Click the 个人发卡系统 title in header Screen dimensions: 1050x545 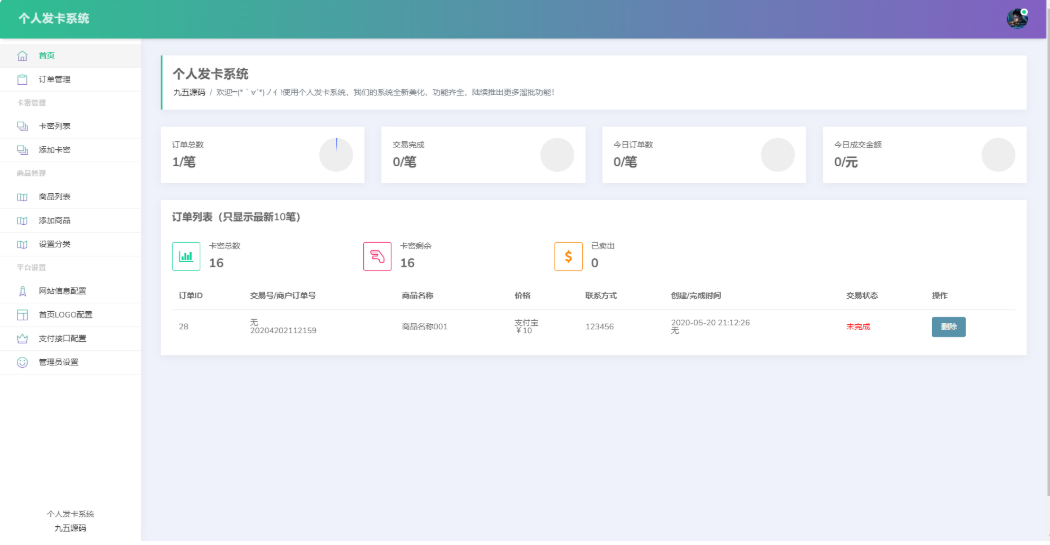53,18
